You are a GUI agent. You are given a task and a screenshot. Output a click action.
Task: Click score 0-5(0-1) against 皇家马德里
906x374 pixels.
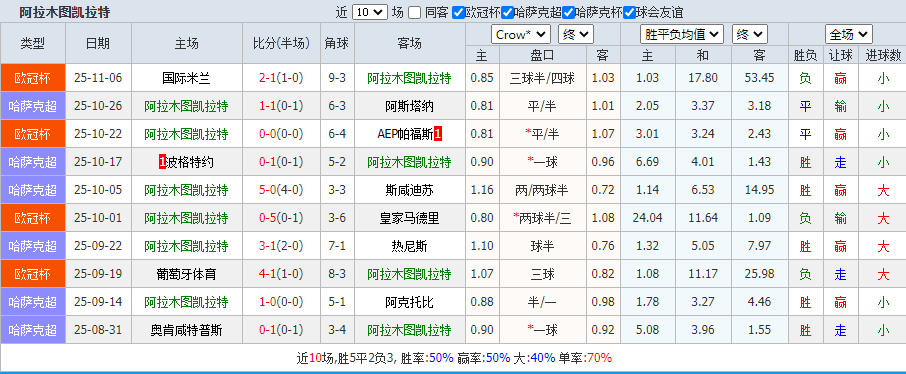[x=281, y=219]
